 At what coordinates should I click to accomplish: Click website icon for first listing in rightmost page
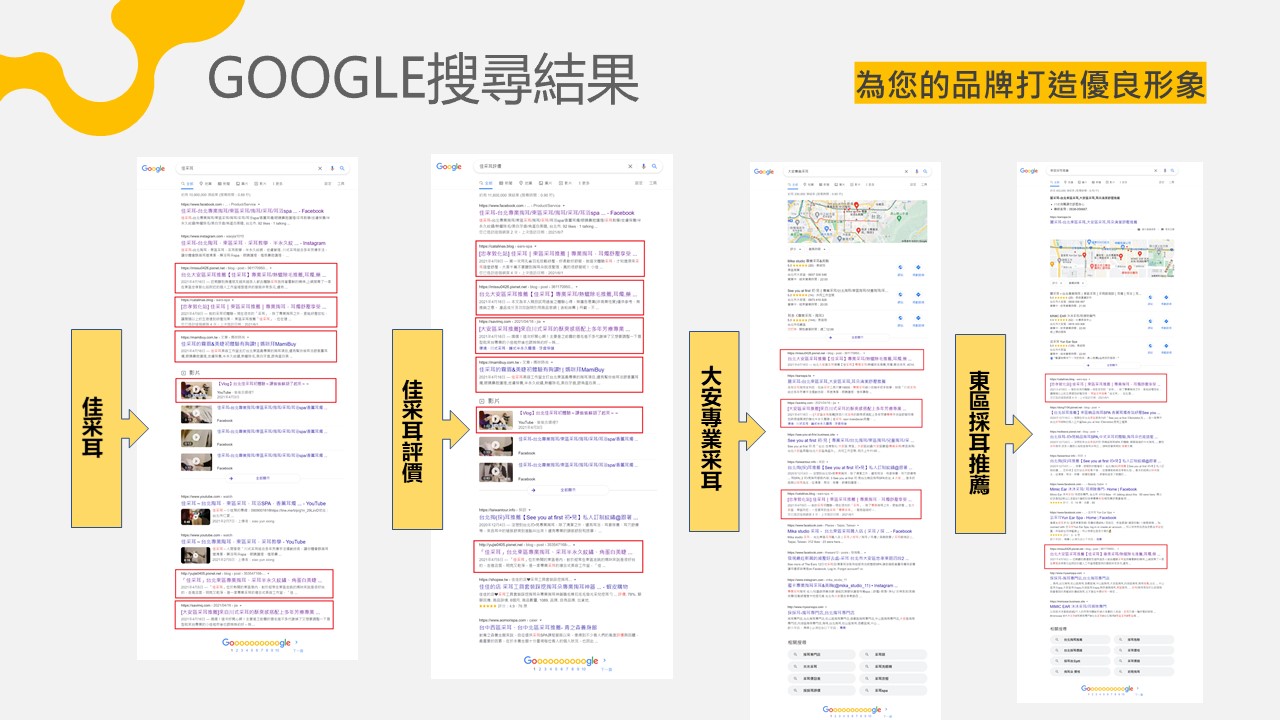coord(1151,299)
